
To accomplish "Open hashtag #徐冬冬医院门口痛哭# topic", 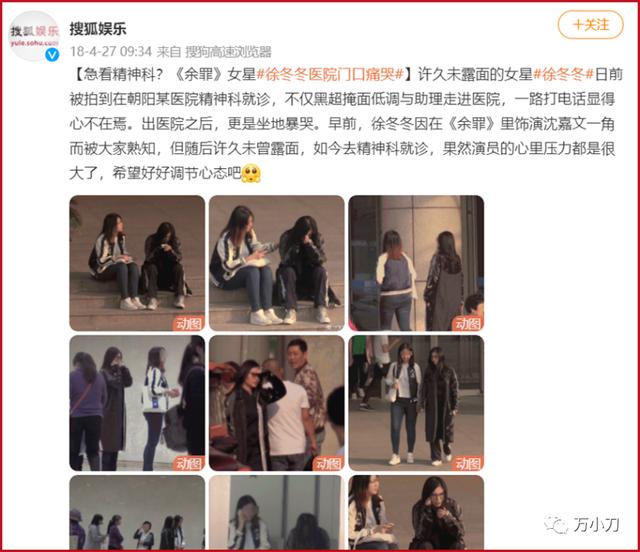I will coord(330,74).
